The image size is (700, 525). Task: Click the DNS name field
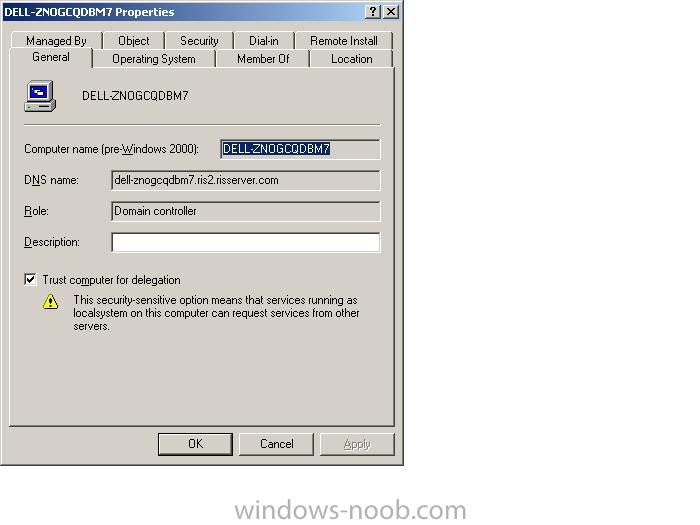246,180
